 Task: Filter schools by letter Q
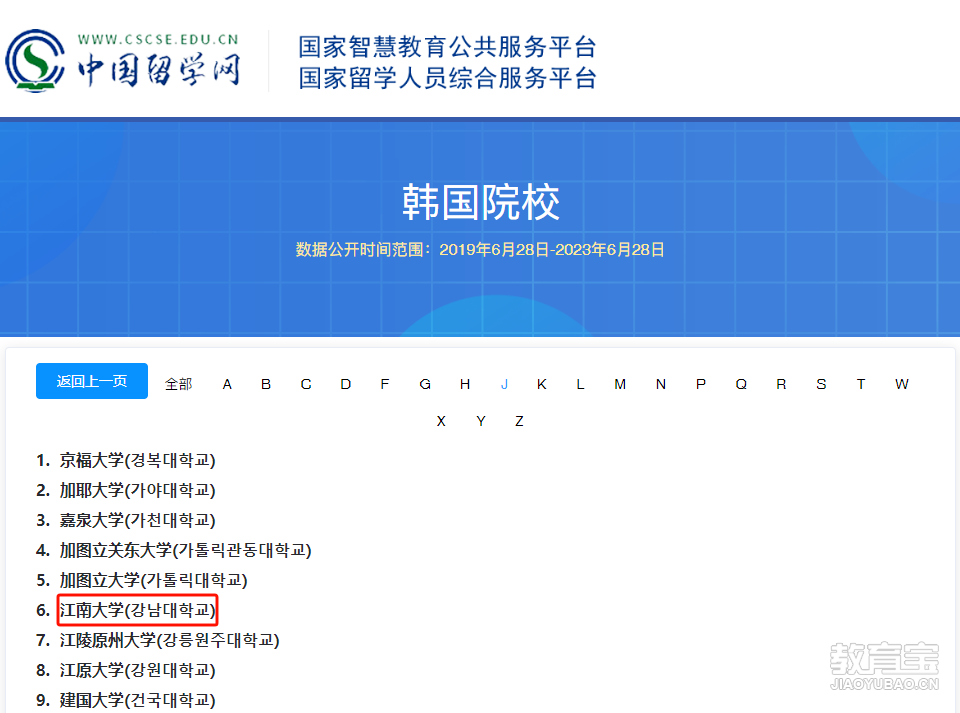tap(741, 384)
